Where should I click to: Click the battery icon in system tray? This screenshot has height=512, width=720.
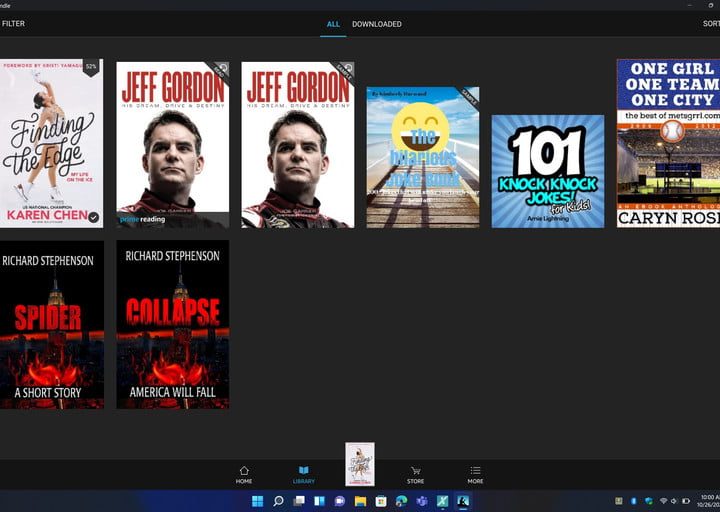click(x=686, y=501)
